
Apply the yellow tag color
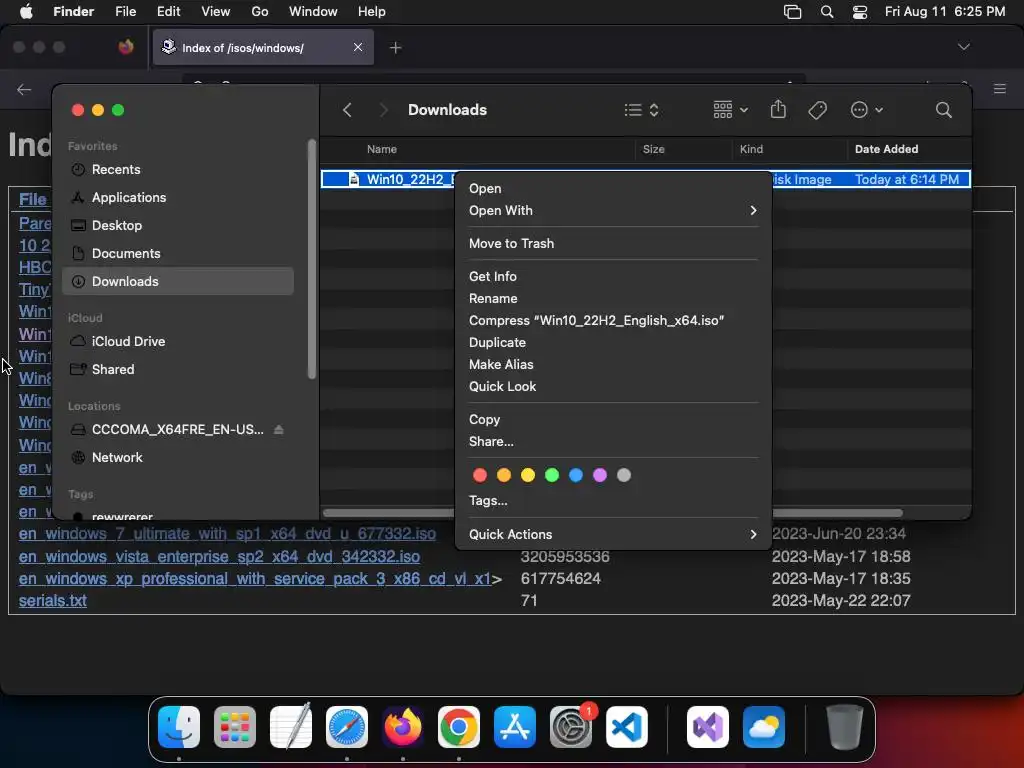click(x=528, y=475)
